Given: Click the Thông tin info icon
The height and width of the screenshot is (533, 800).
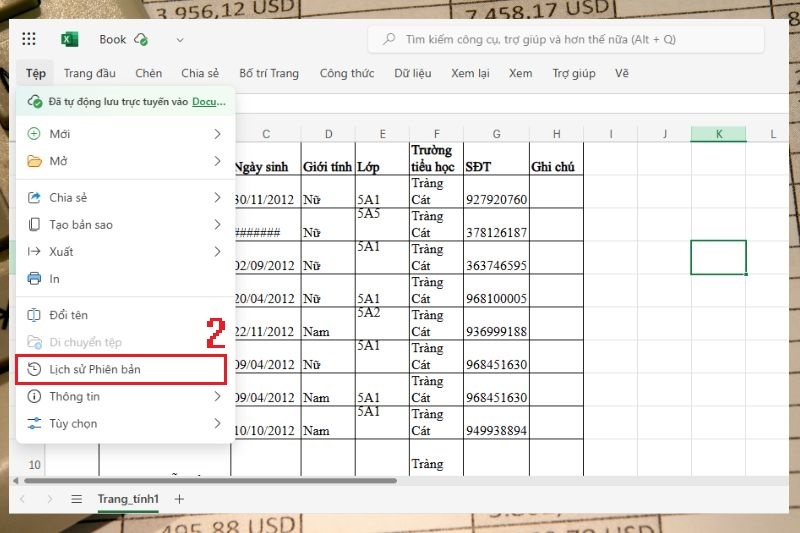Looking at the screenshot, I should (34, 396).
